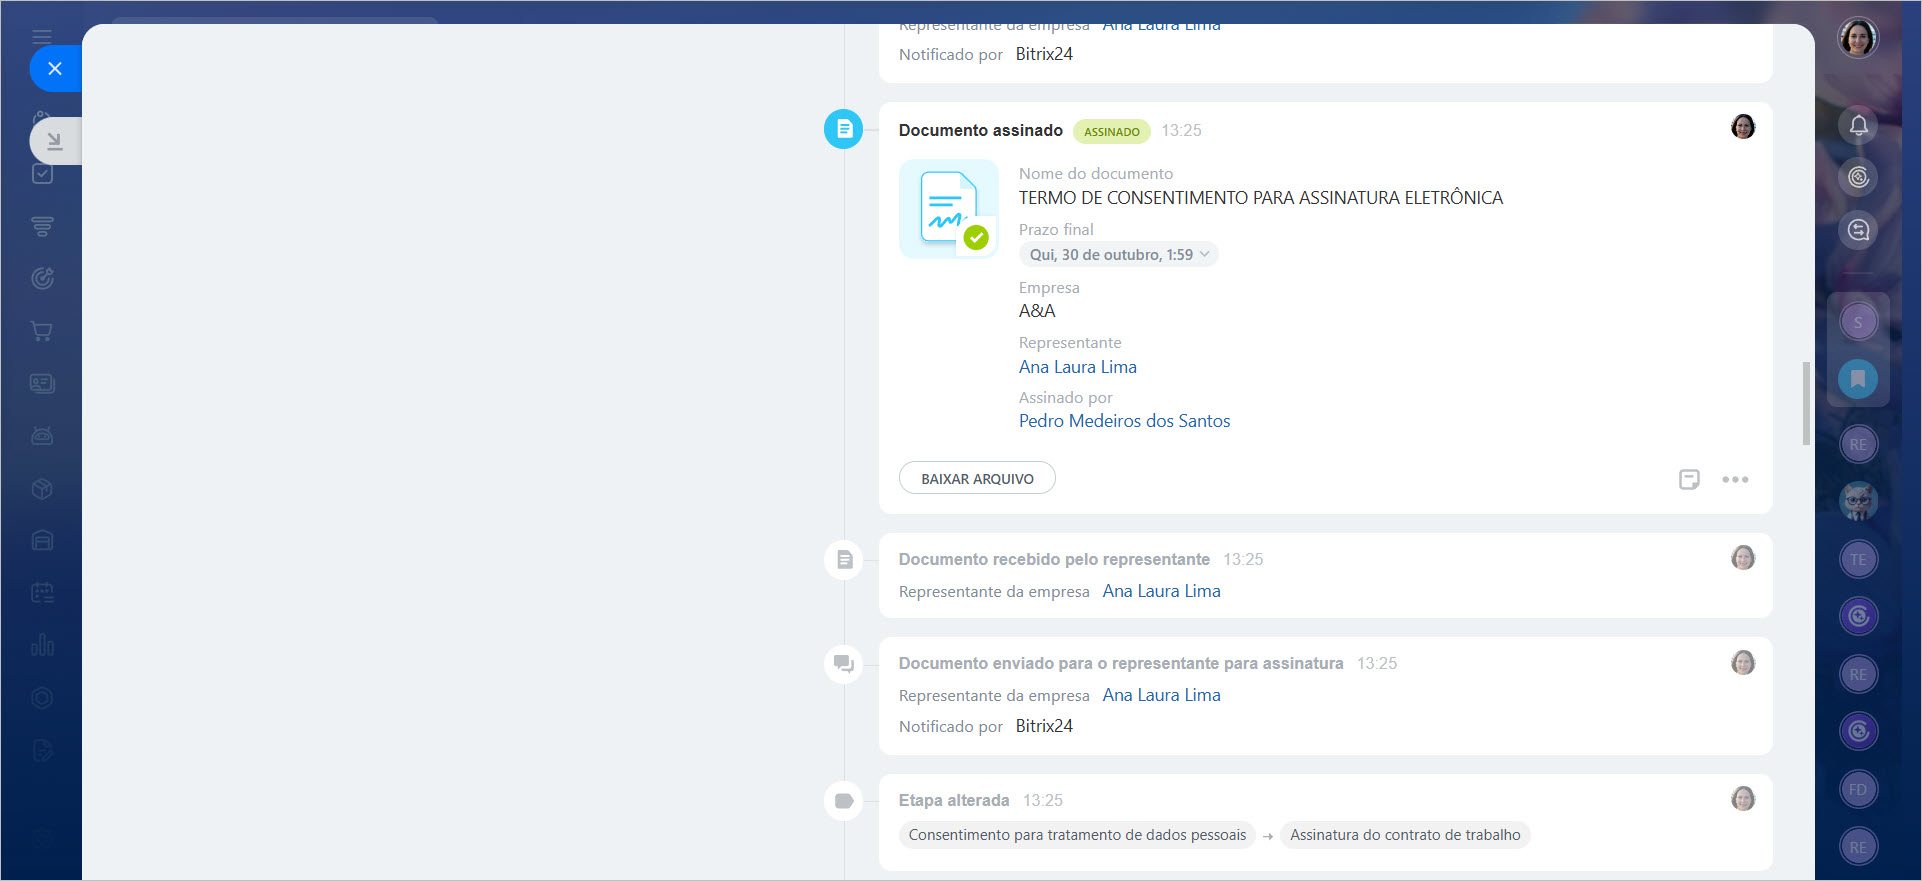Click the signed document thumbnail with the green check

point(949,209)
